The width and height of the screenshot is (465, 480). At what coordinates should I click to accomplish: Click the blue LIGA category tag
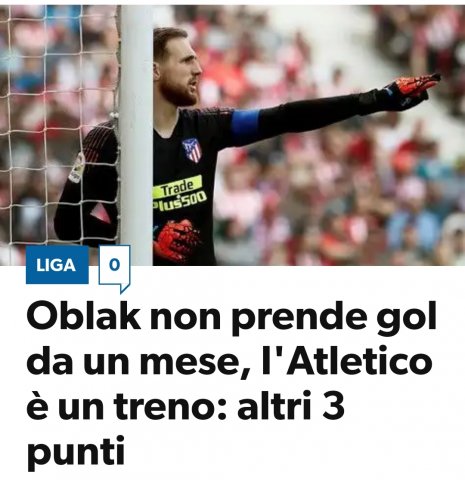57,265
